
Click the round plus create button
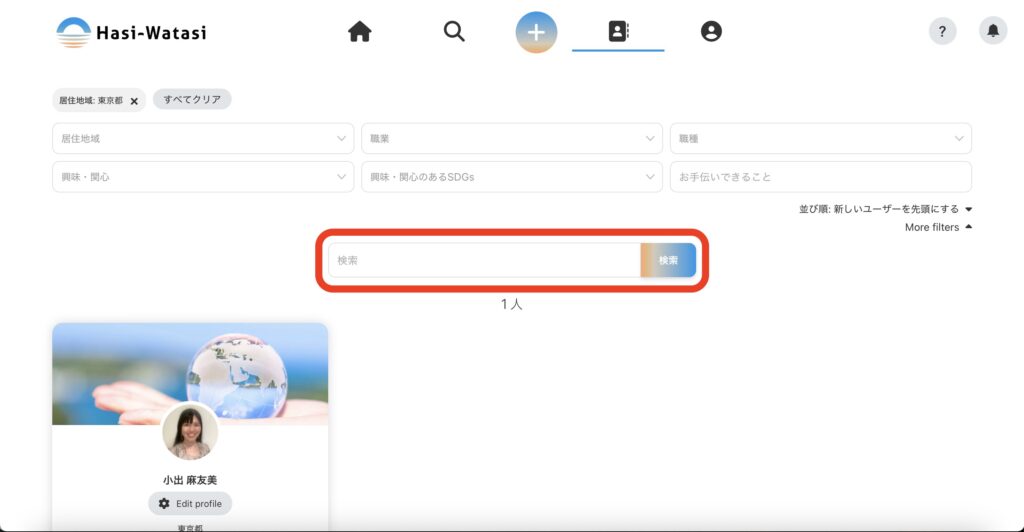point(536,32)
